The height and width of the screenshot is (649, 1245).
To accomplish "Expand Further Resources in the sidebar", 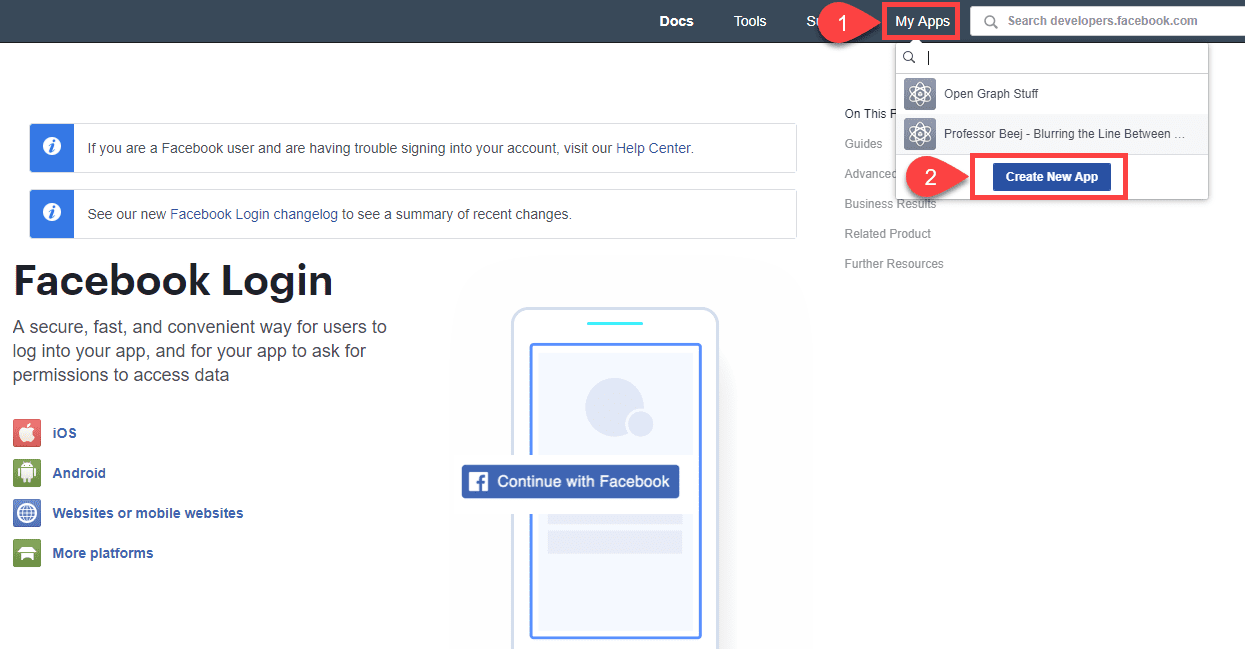I will click(893, 263).
